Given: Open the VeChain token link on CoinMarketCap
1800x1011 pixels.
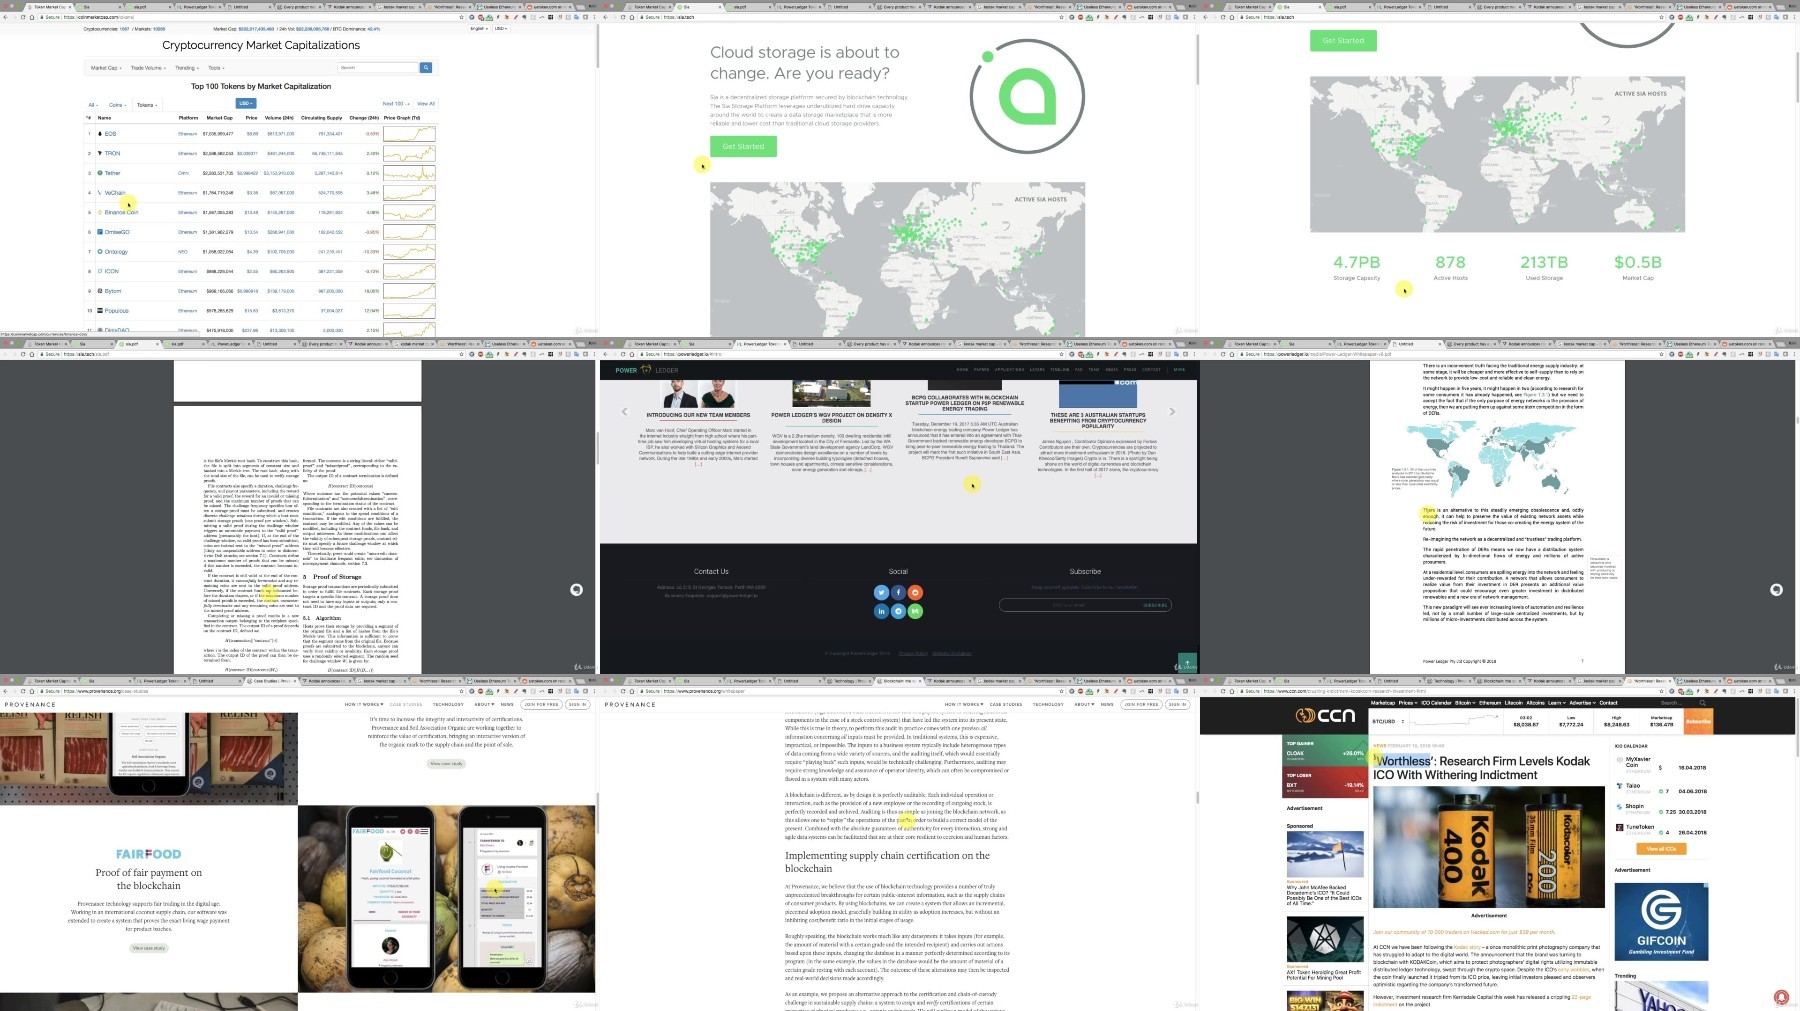Looking at the screenshot, I should pos(115,193).
